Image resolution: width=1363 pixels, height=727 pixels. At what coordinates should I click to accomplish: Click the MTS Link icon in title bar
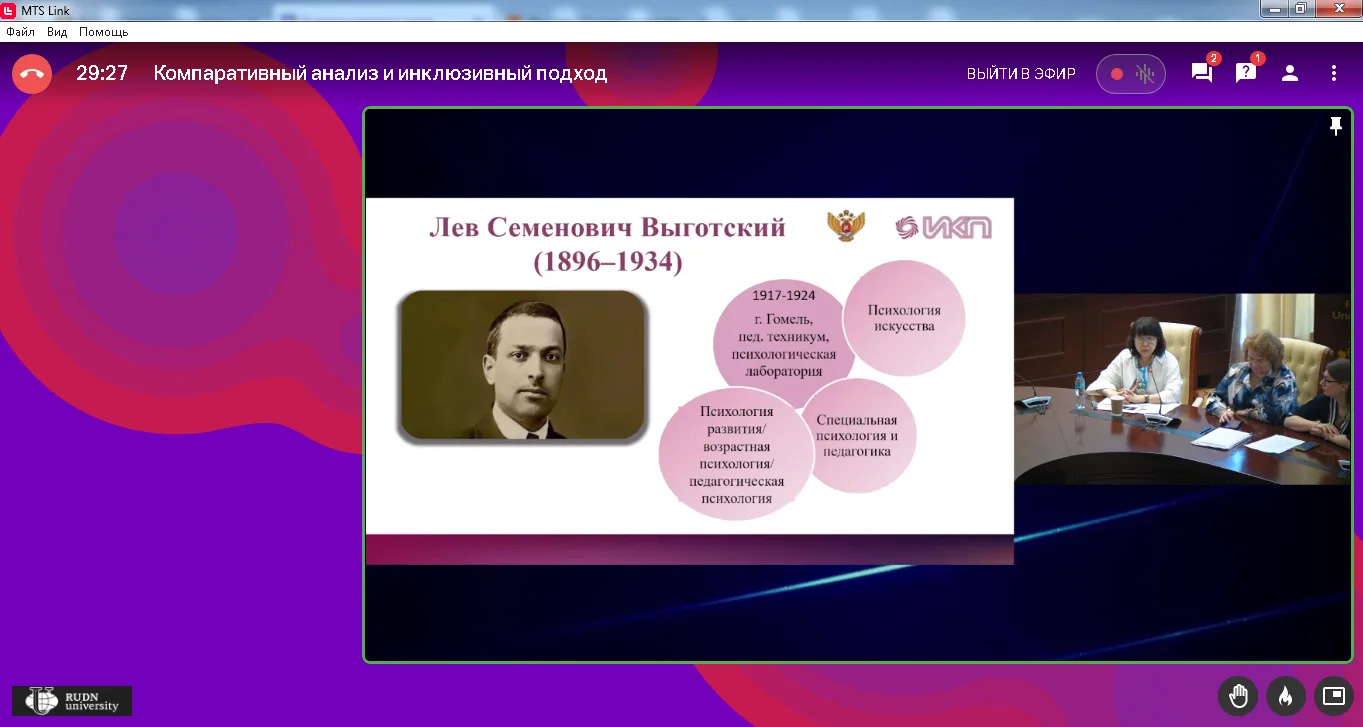pyautogui.click(x=9, y=9)
